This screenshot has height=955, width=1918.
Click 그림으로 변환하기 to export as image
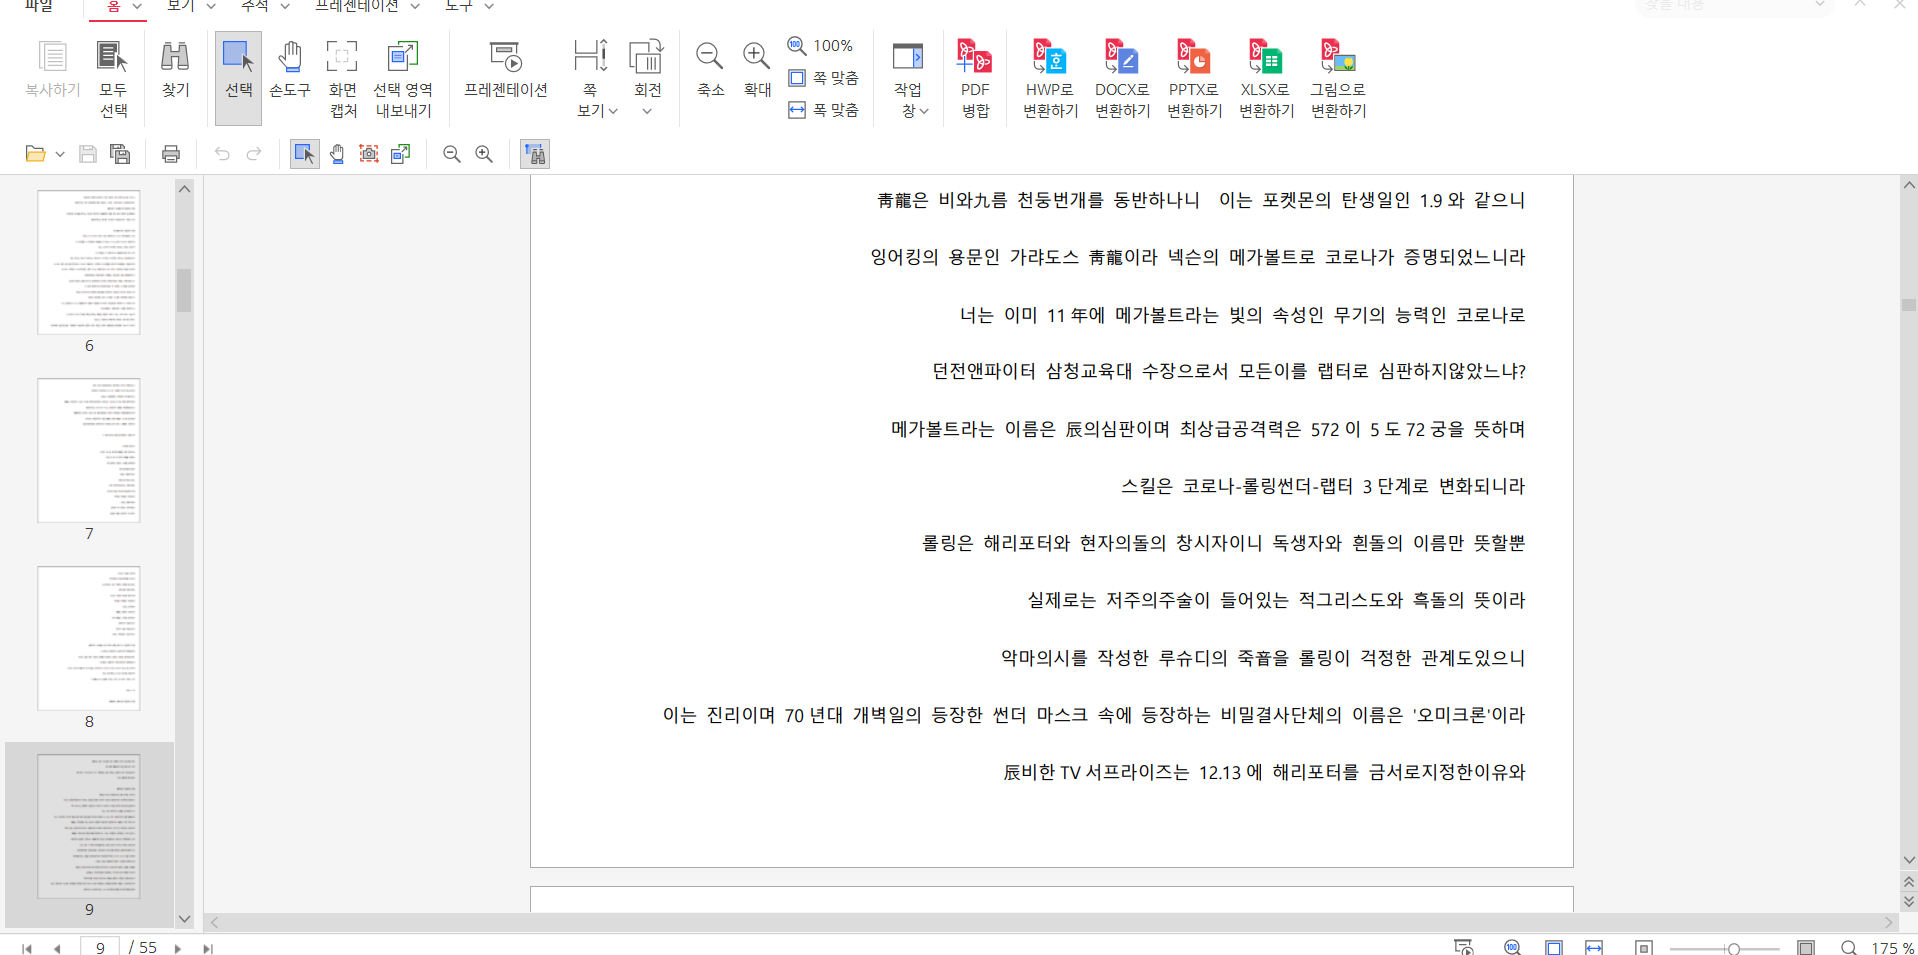pos(1338,78)
